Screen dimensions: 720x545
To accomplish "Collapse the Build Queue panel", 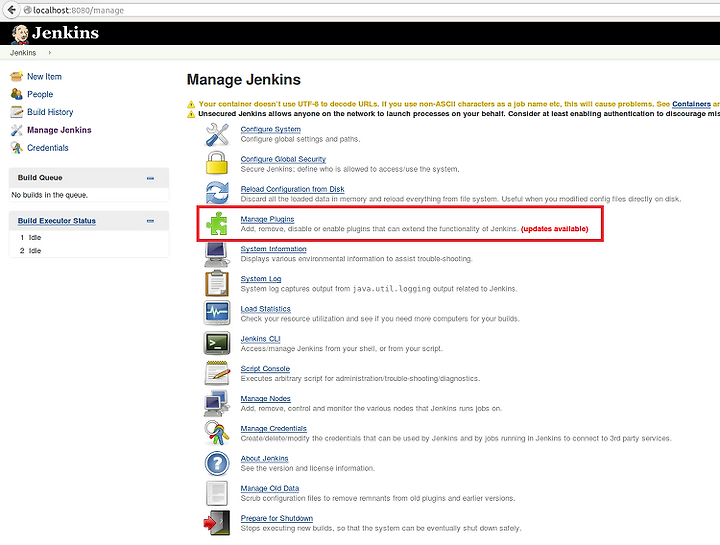I will pyautogui.click(x=150, y=178).
